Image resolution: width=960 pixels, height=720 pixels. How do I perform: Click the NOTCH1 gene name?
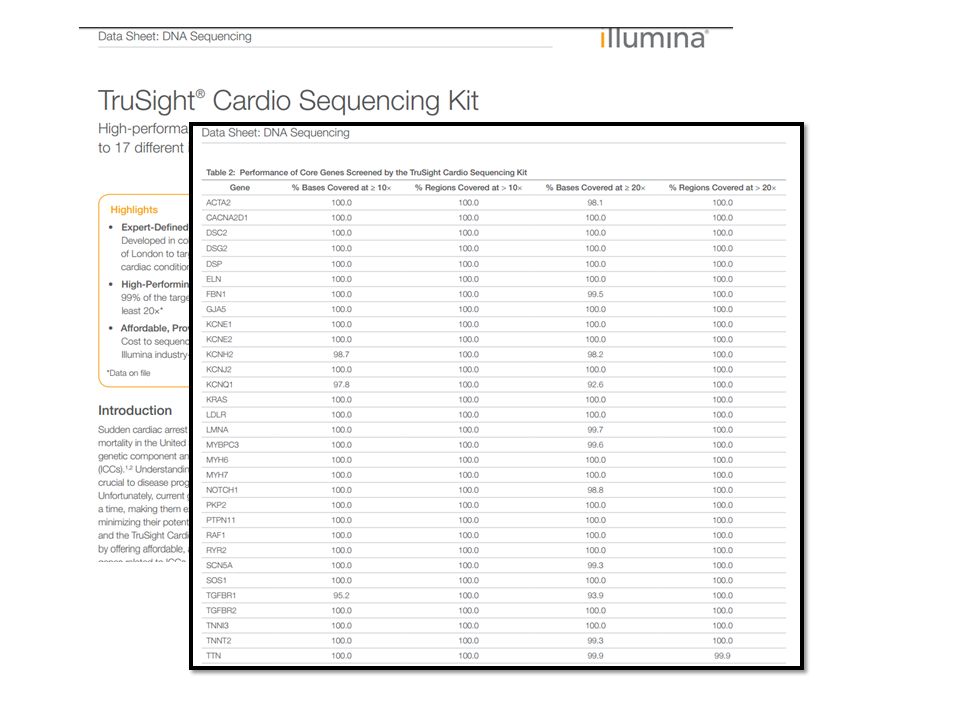coord(222,490)
